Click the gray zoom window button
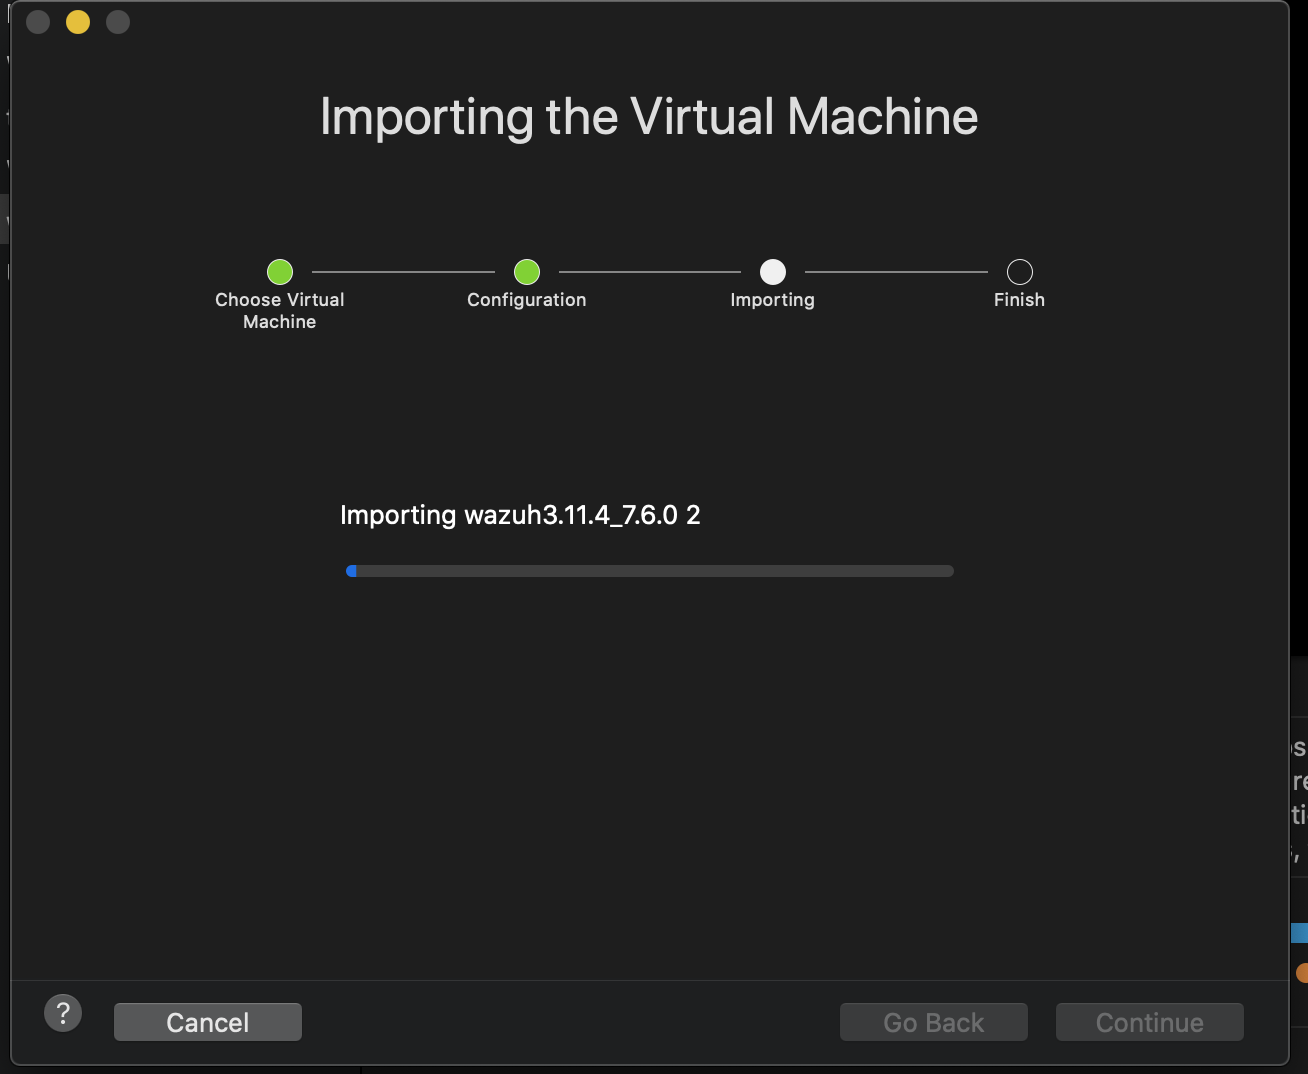This screenshot has width=1308, height=1074. point(118,22)
